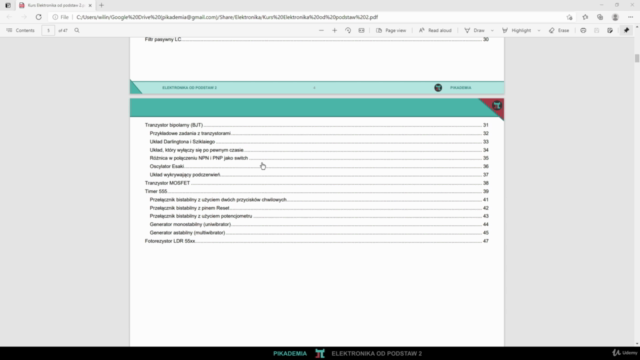Screen dimensions: 640x360
Task: Click the address bar URL
Action: (x=227, y=17)
